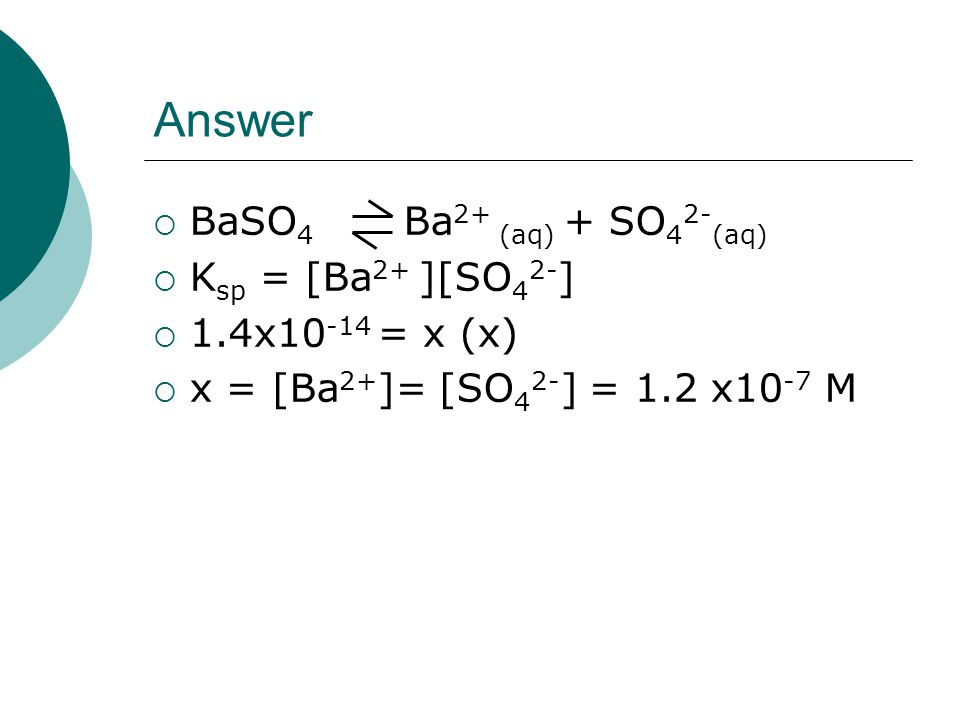
Task: Click the equilibrium double arrow symbol
Action: [372, 224]
